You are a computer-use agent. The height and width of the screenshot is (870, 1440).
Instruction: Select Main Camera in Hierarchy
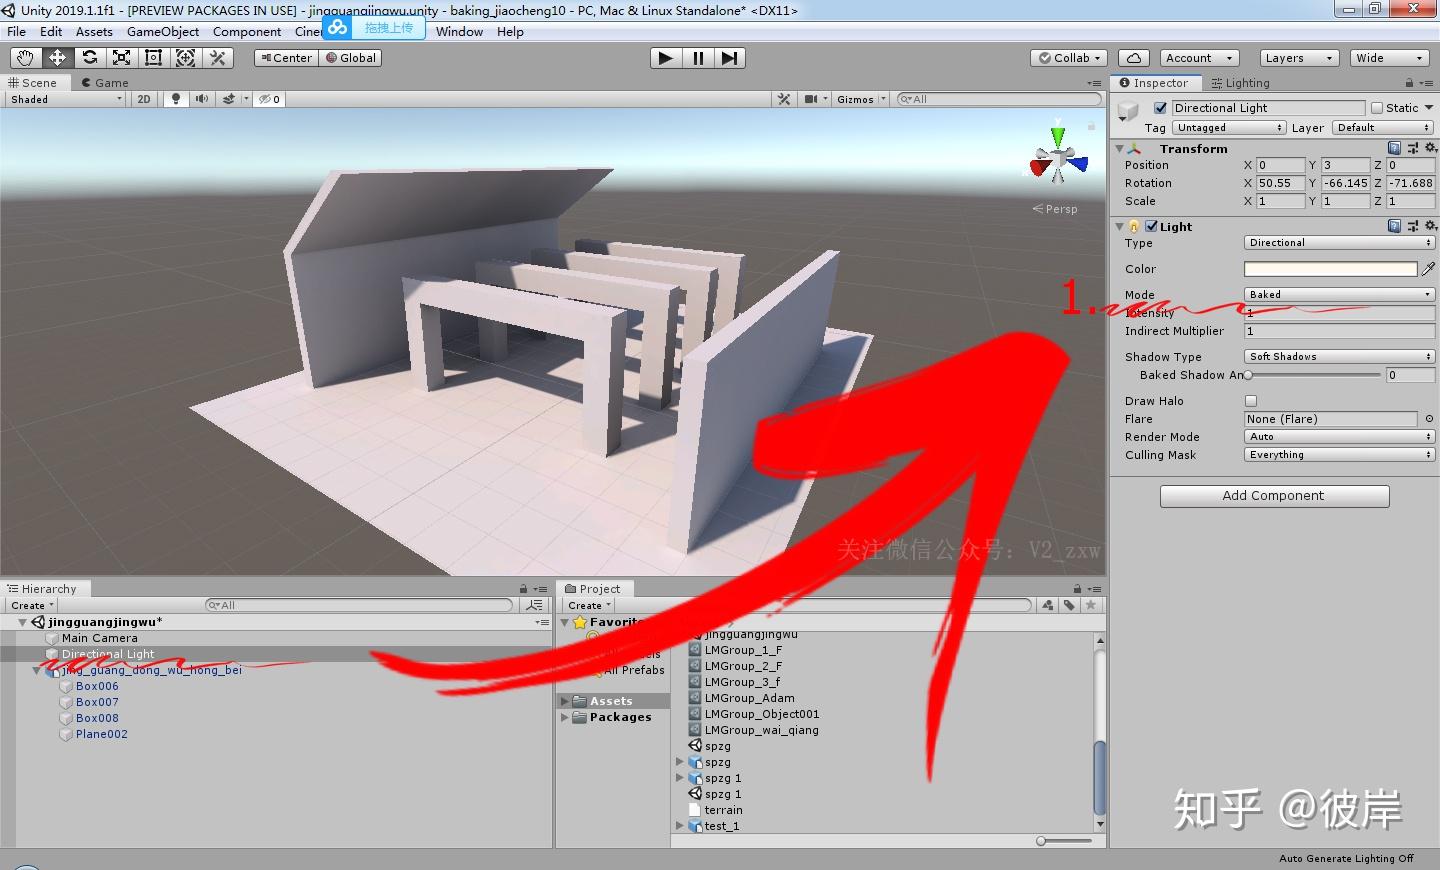[99, 638]
